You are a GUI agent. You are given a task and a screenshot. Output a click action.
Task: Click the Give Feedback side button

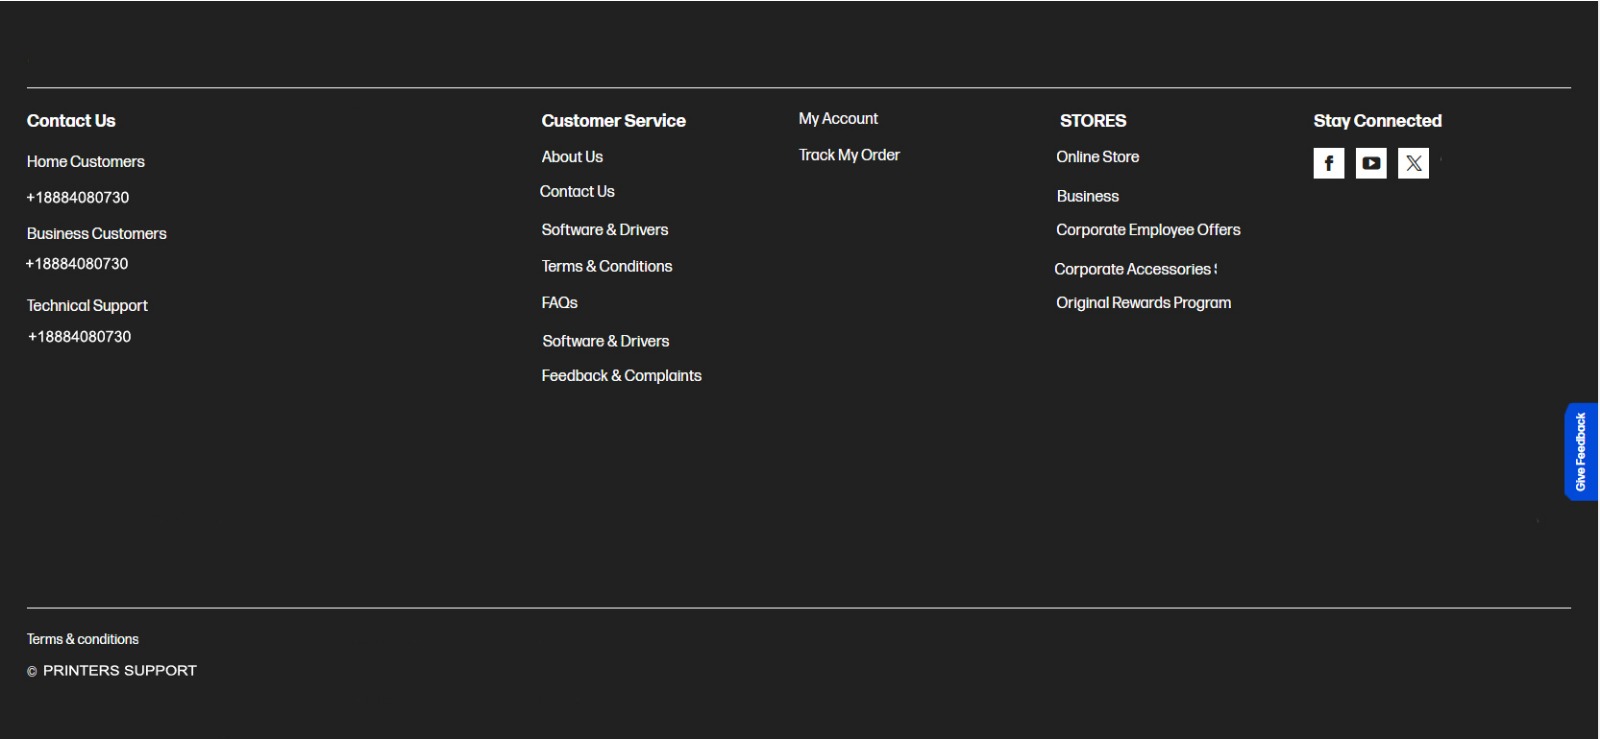point(1580,452)
